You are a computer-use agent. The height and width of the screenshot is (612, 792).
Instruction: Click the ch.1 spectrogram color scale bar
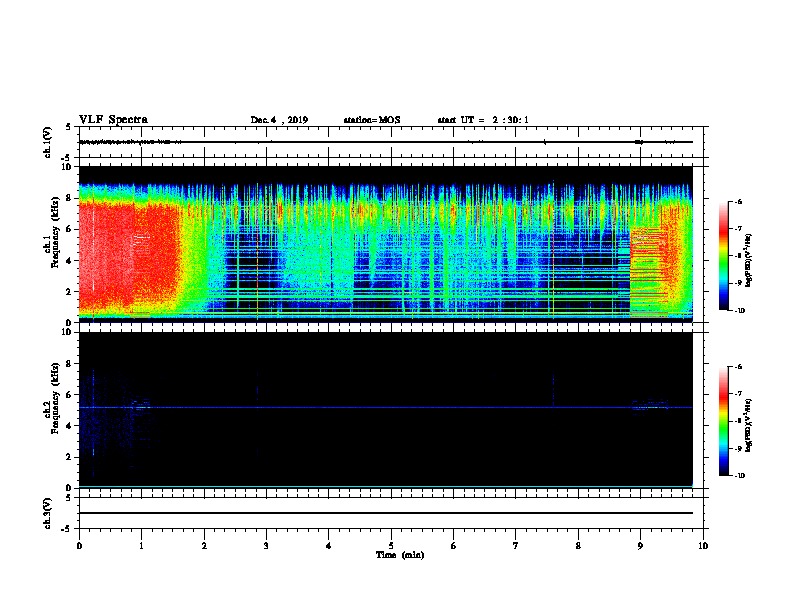tap(724, 256)
